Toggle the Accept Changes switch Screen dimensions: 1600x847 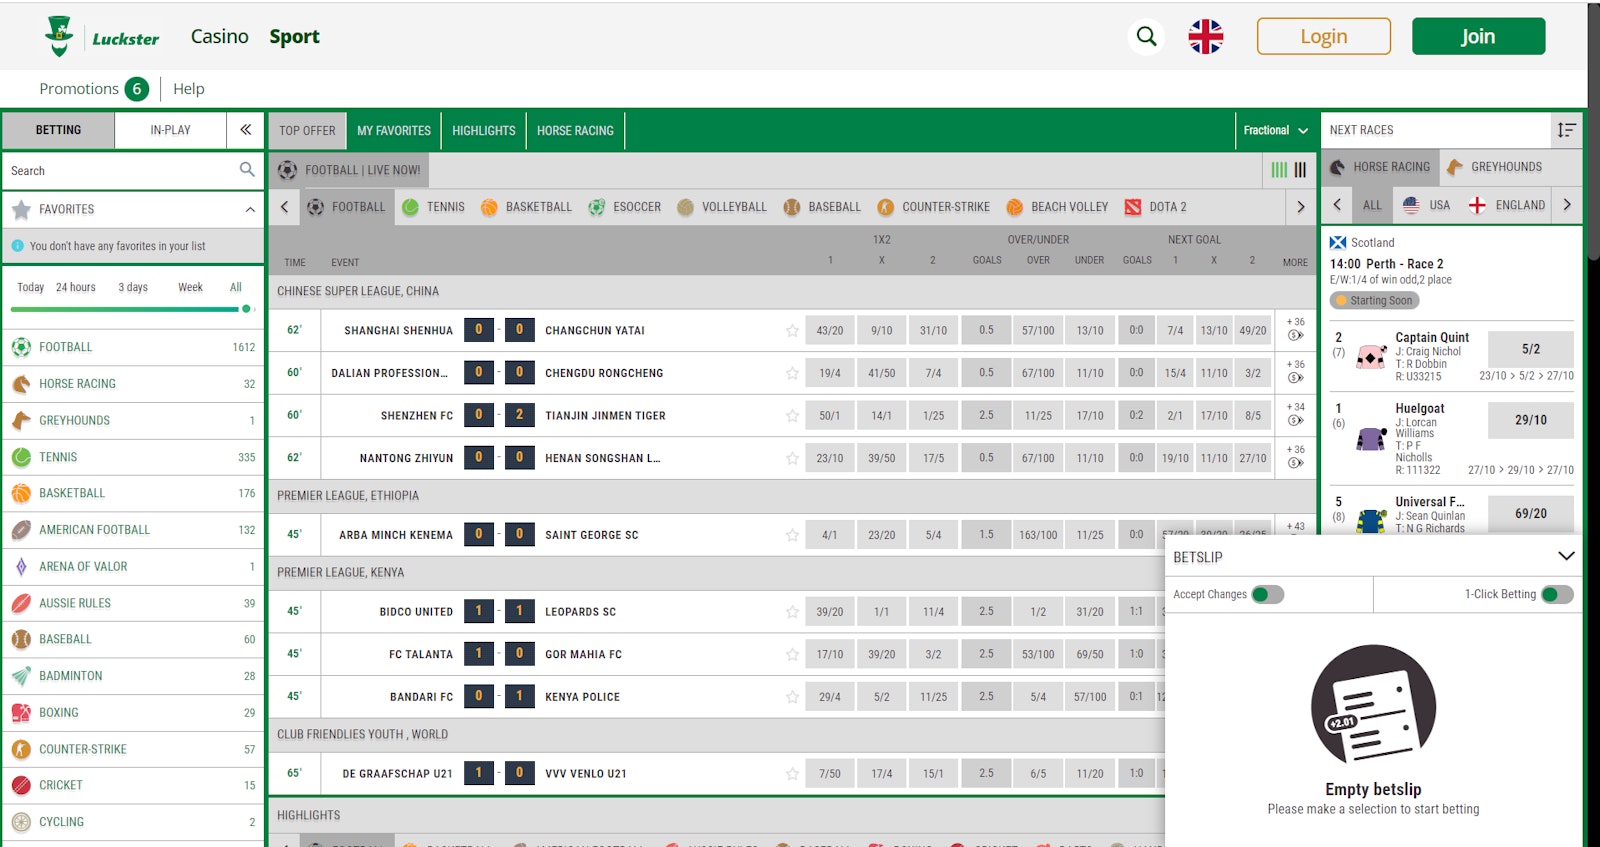pyautogui.click(x=1267, y=595)
